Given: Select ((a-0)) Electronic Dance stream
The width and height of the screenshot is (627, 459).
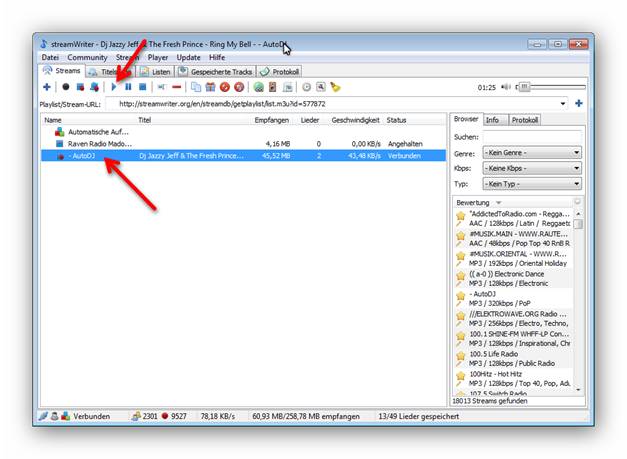Looking at the screenshot, I should click(x=514, y=278).
